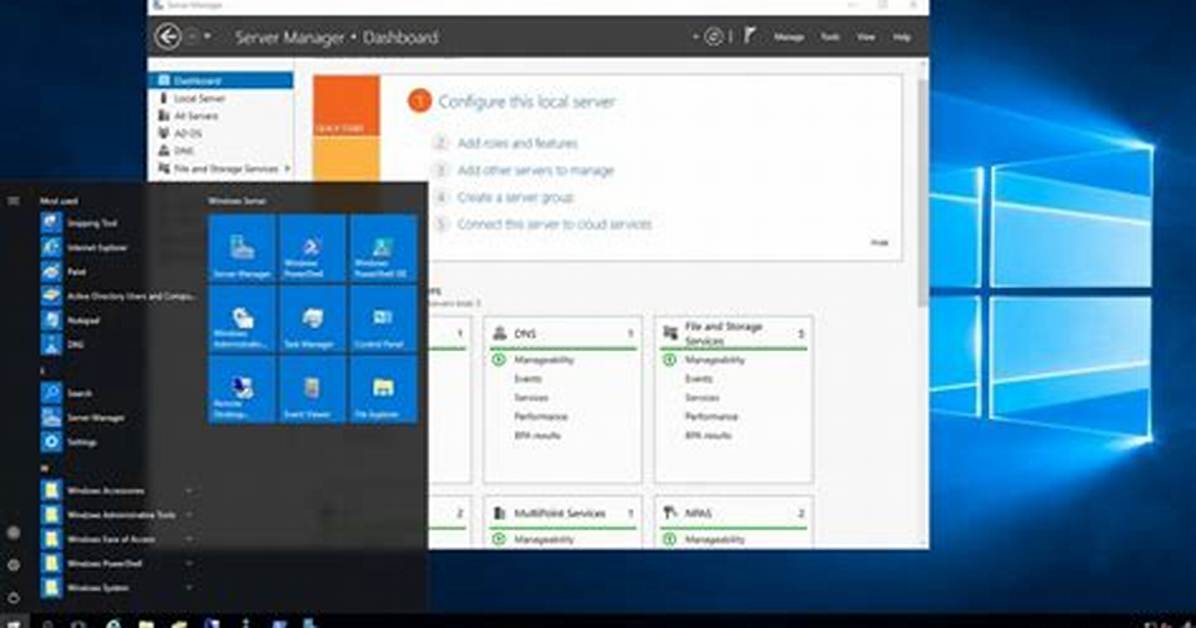
Task: Open the MultiPoint Services tile header
Action: [x=563, y=514]
